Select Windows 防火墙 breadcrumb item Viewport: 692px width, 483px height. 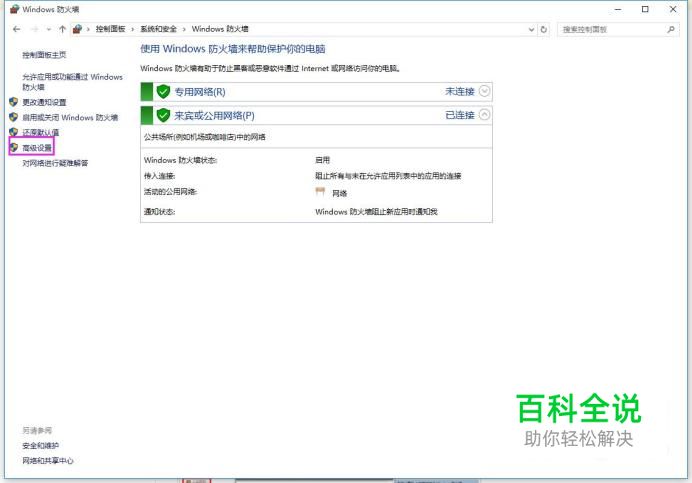[220, 29]
